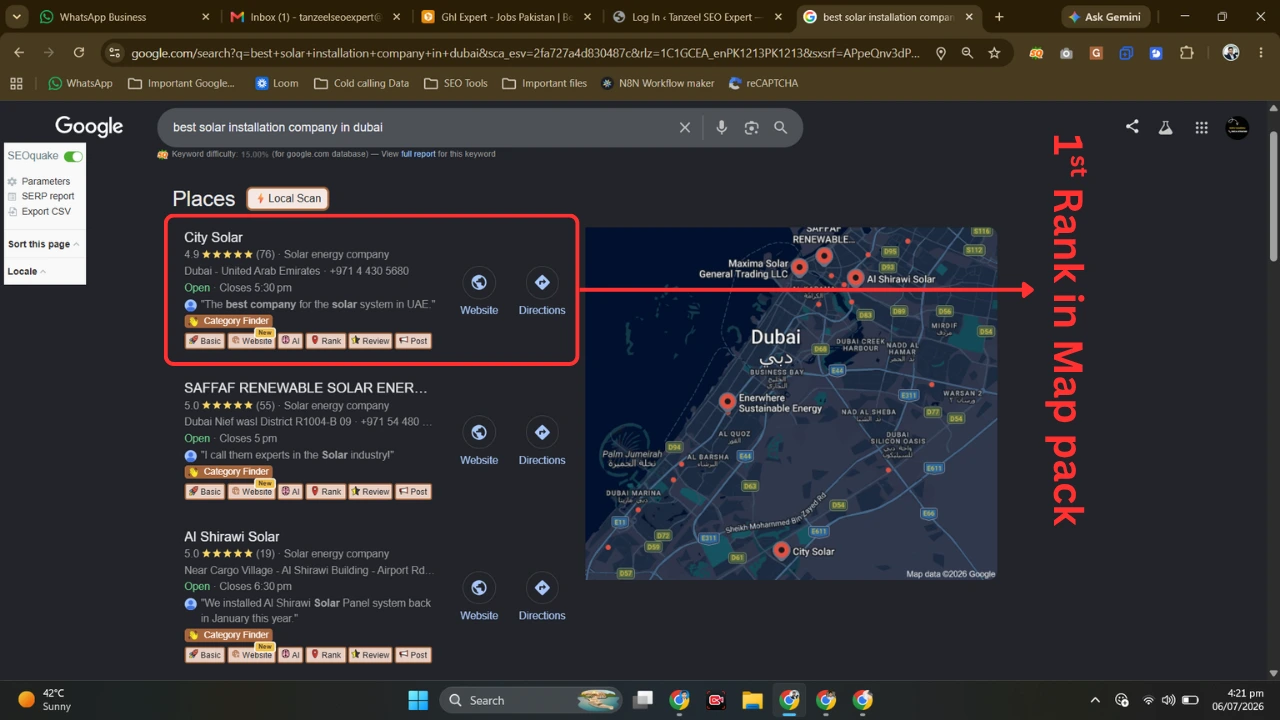Open the SEOquake extension icon in toolbar
1280x720 pixels.
pyautogui.click(x=1036, y=53)
